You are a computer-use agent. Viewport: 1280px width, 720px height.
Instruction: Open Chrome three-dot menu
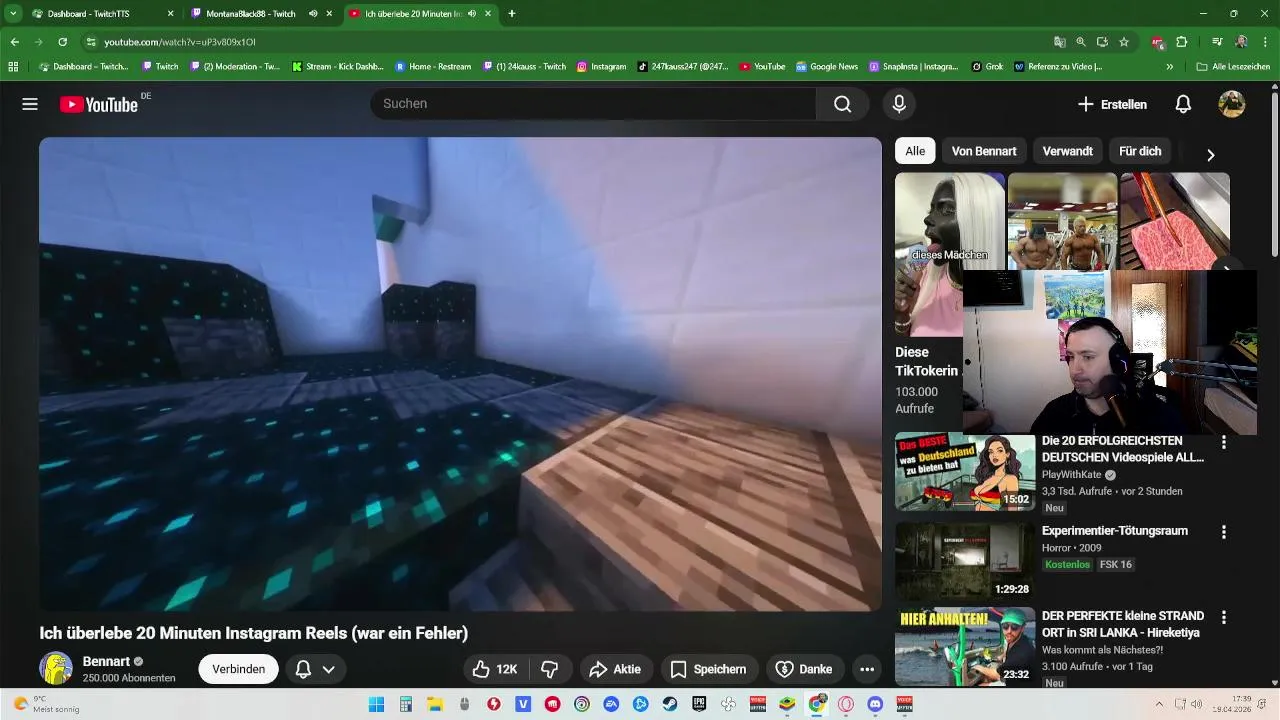click(x=1266, y=42)
